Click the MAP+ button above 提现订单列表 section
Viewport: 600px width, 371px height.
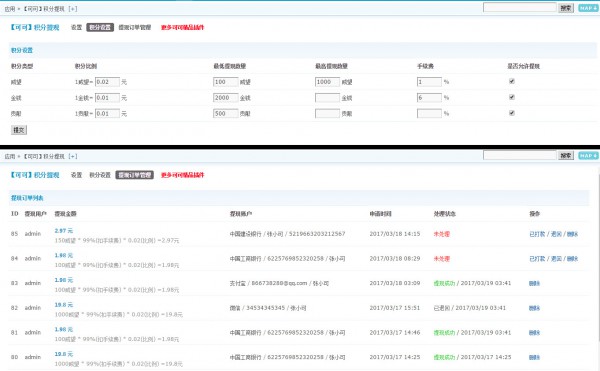pos(588,155)
